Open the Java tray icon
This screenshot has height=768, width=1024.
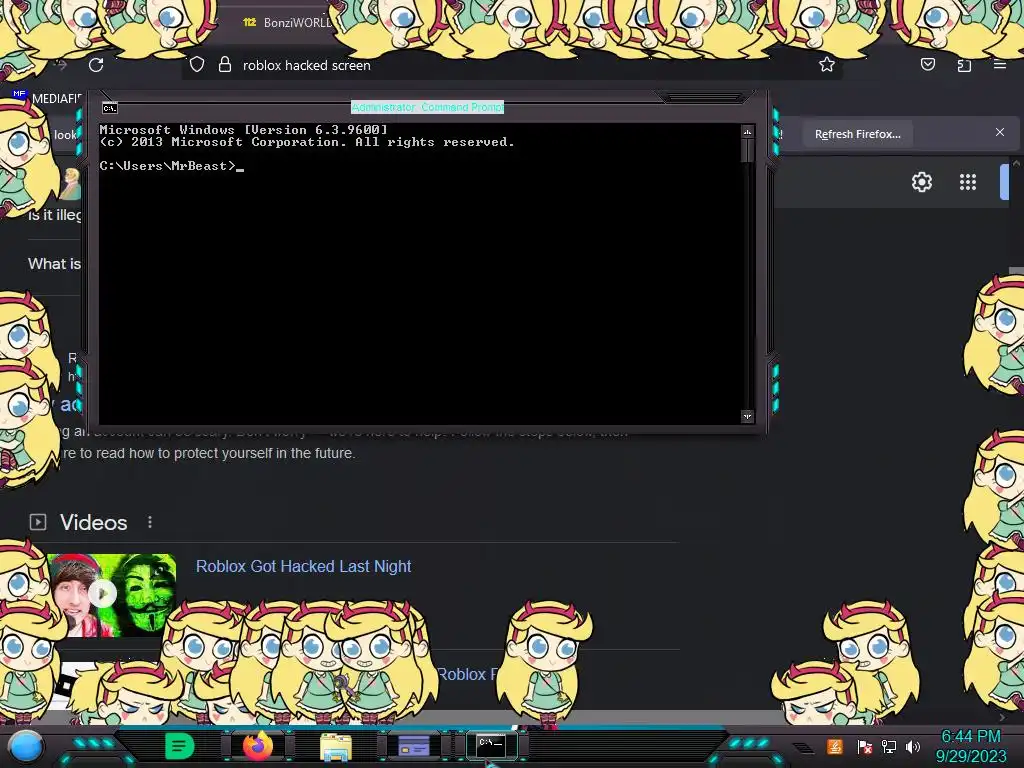click(x=835, y=746)
